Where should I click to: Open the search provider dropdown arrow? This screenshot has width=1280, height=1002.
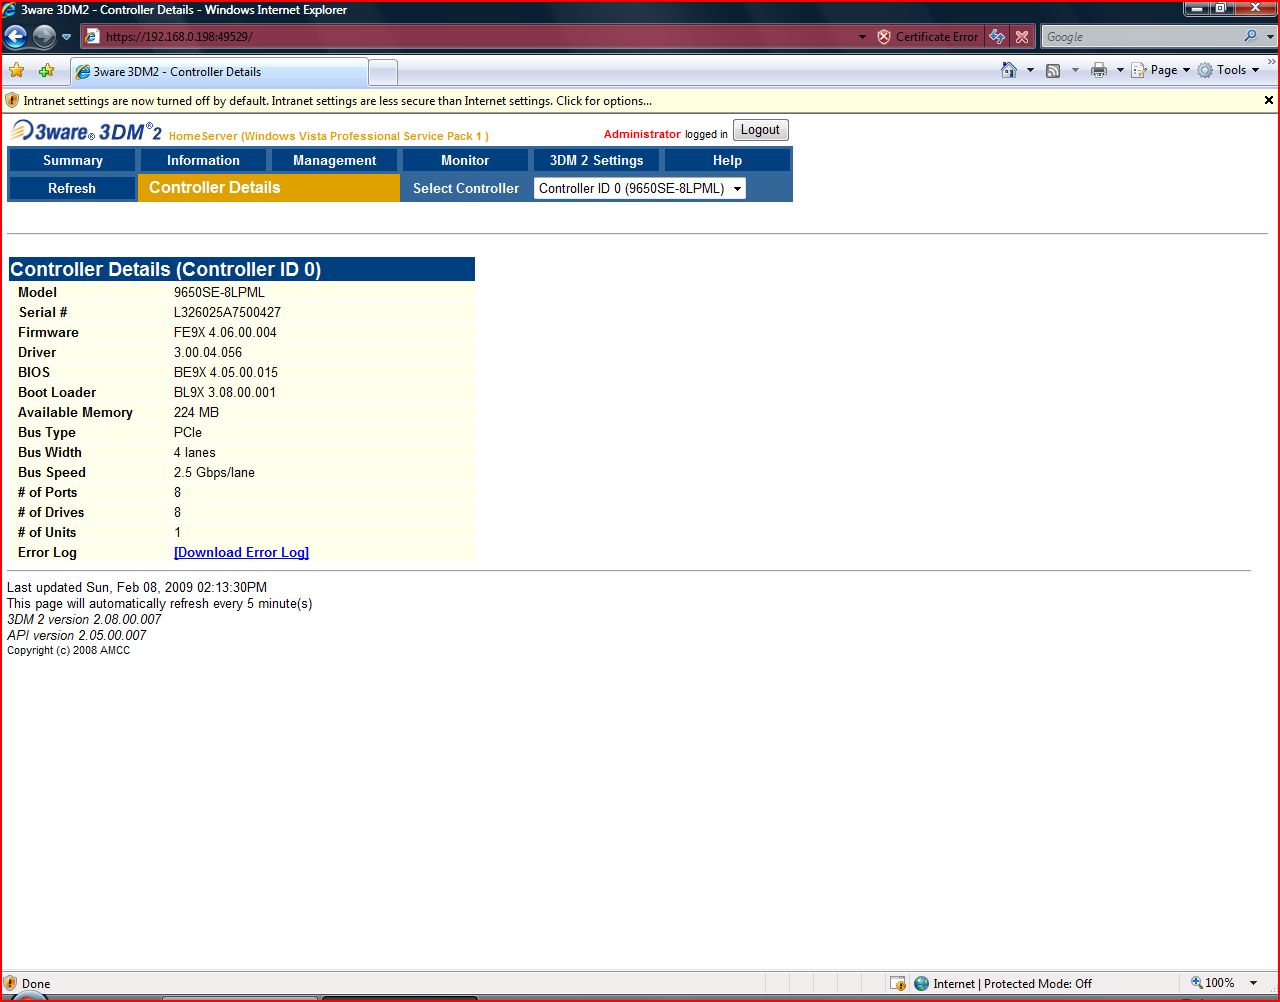[1271, 37]
